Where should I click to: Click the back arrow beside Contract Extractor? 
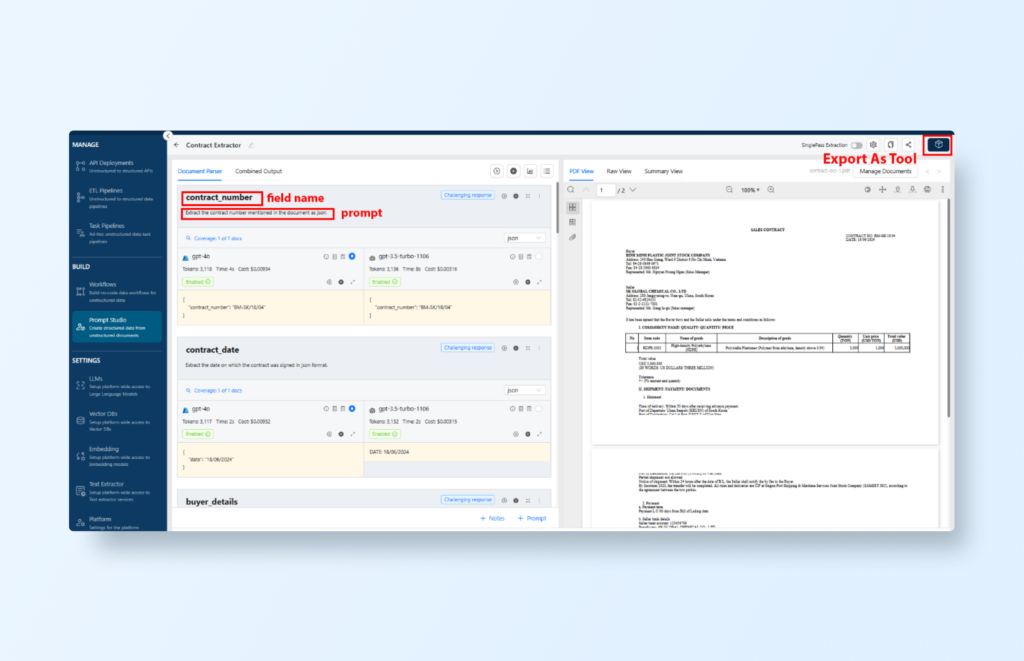[177, 145]
